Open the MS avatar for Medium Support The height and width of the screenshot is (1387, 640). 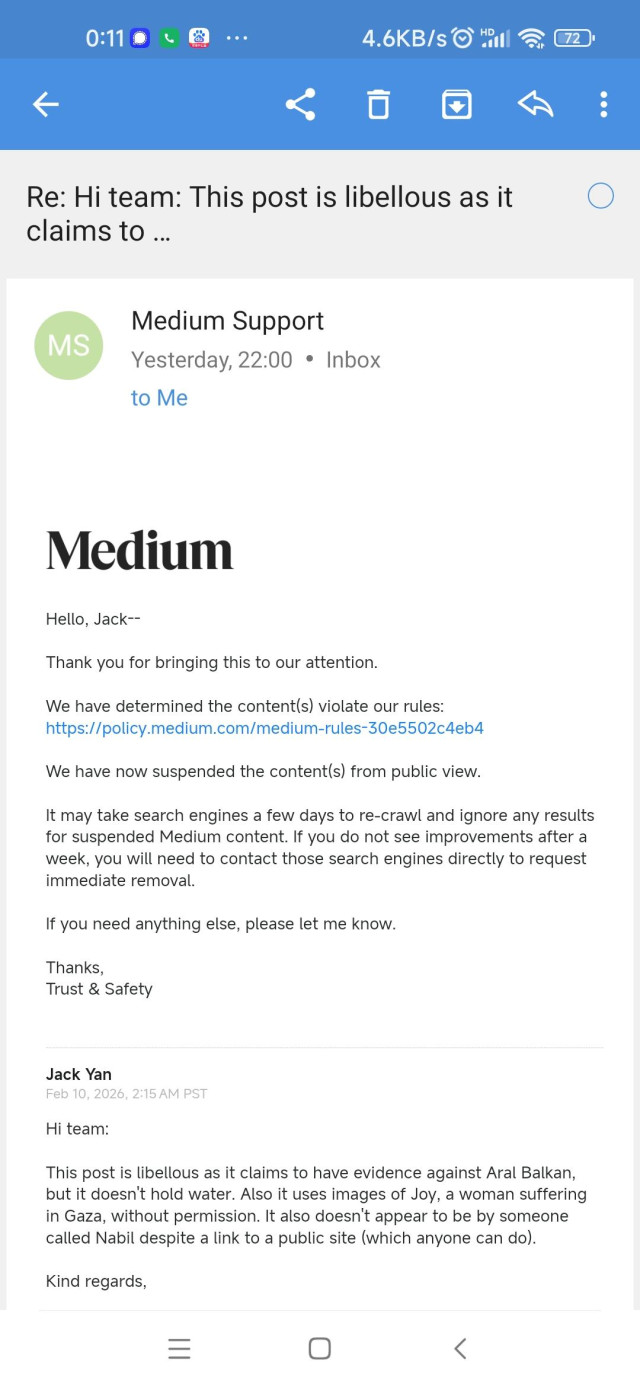point(68,345)
